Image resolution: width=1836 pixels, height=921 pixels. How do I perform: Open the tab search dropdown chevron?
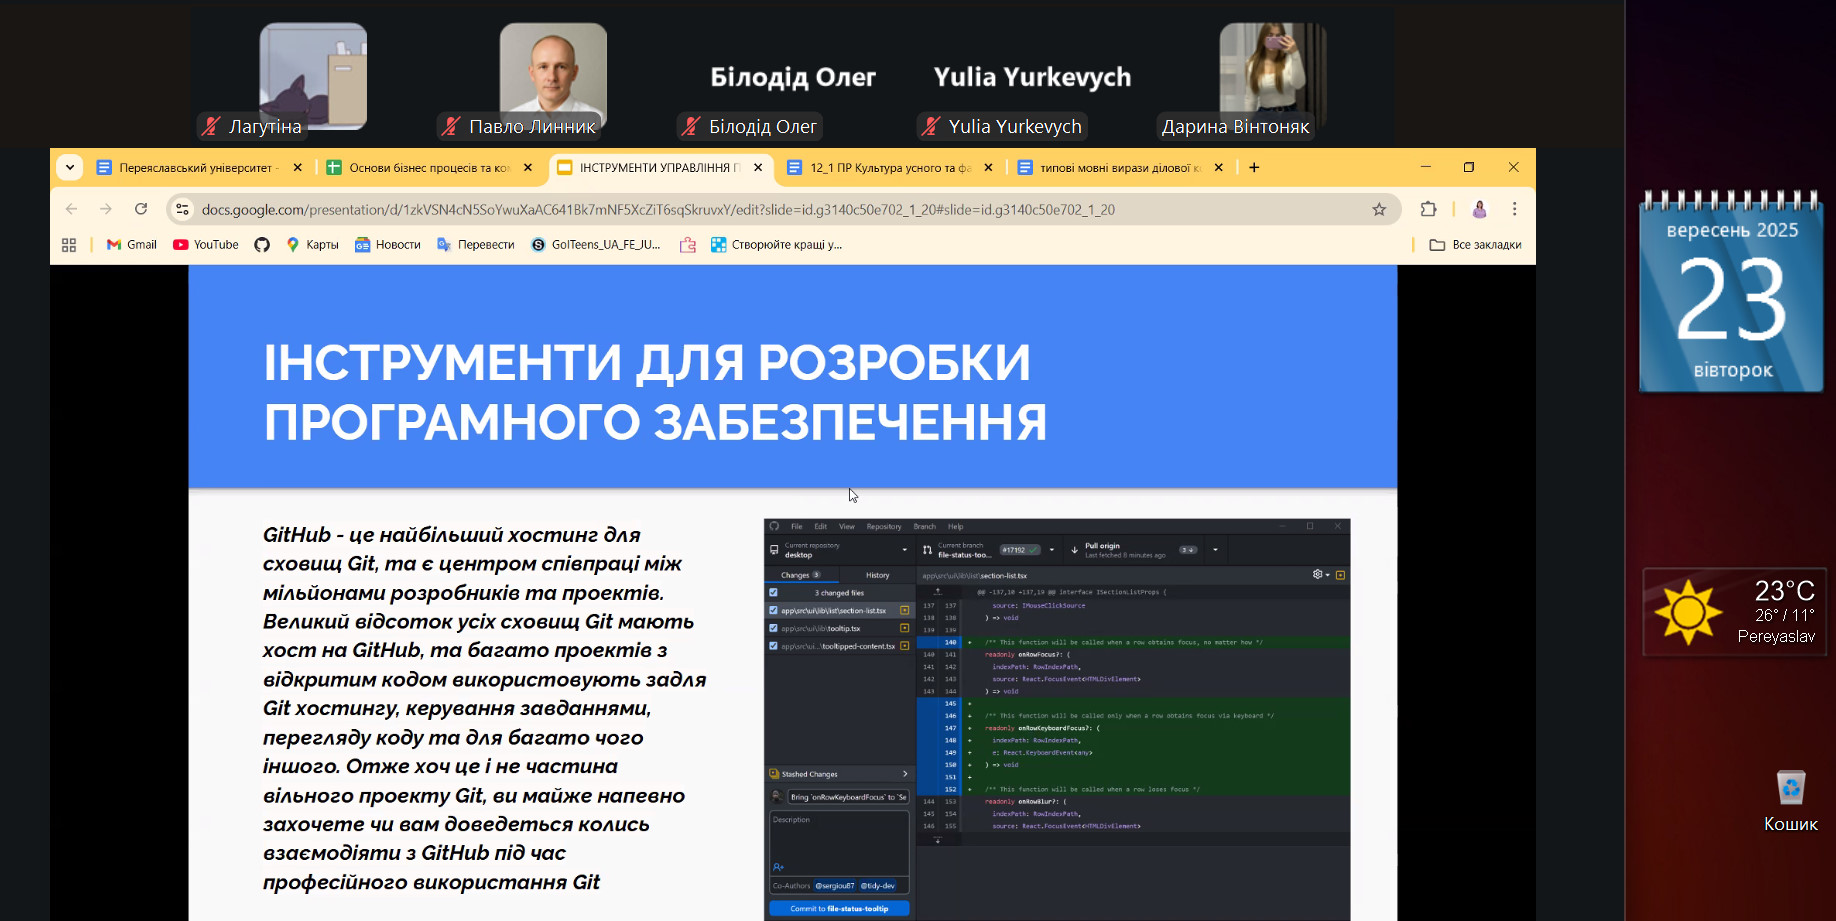pyautogui.click(x=70, y=167)
